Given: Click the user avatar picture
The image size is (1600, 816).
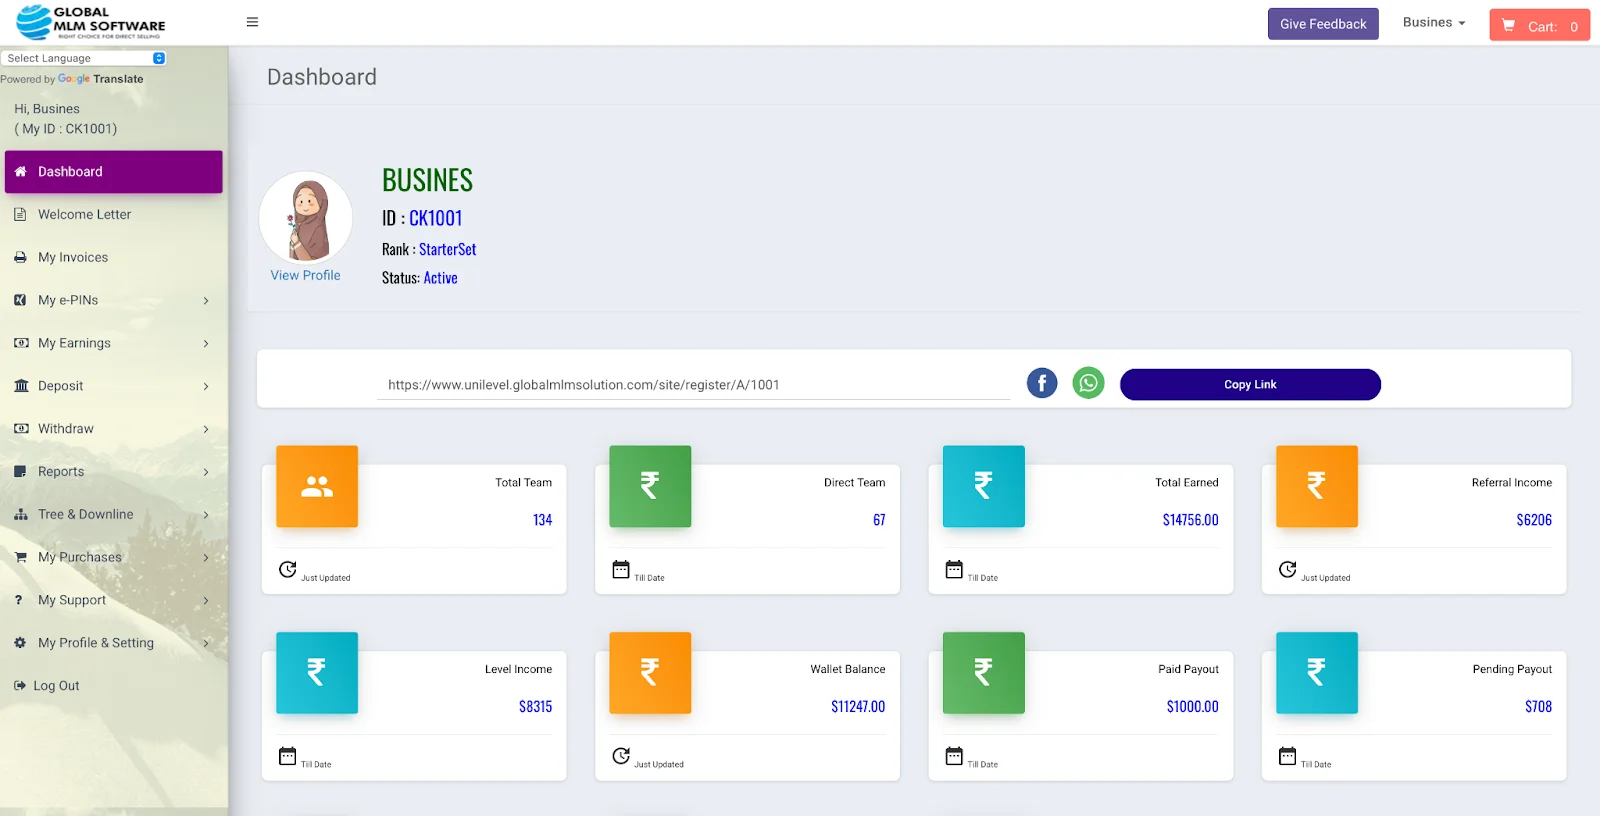Looking at the screenshot, I should coord(306,218).
